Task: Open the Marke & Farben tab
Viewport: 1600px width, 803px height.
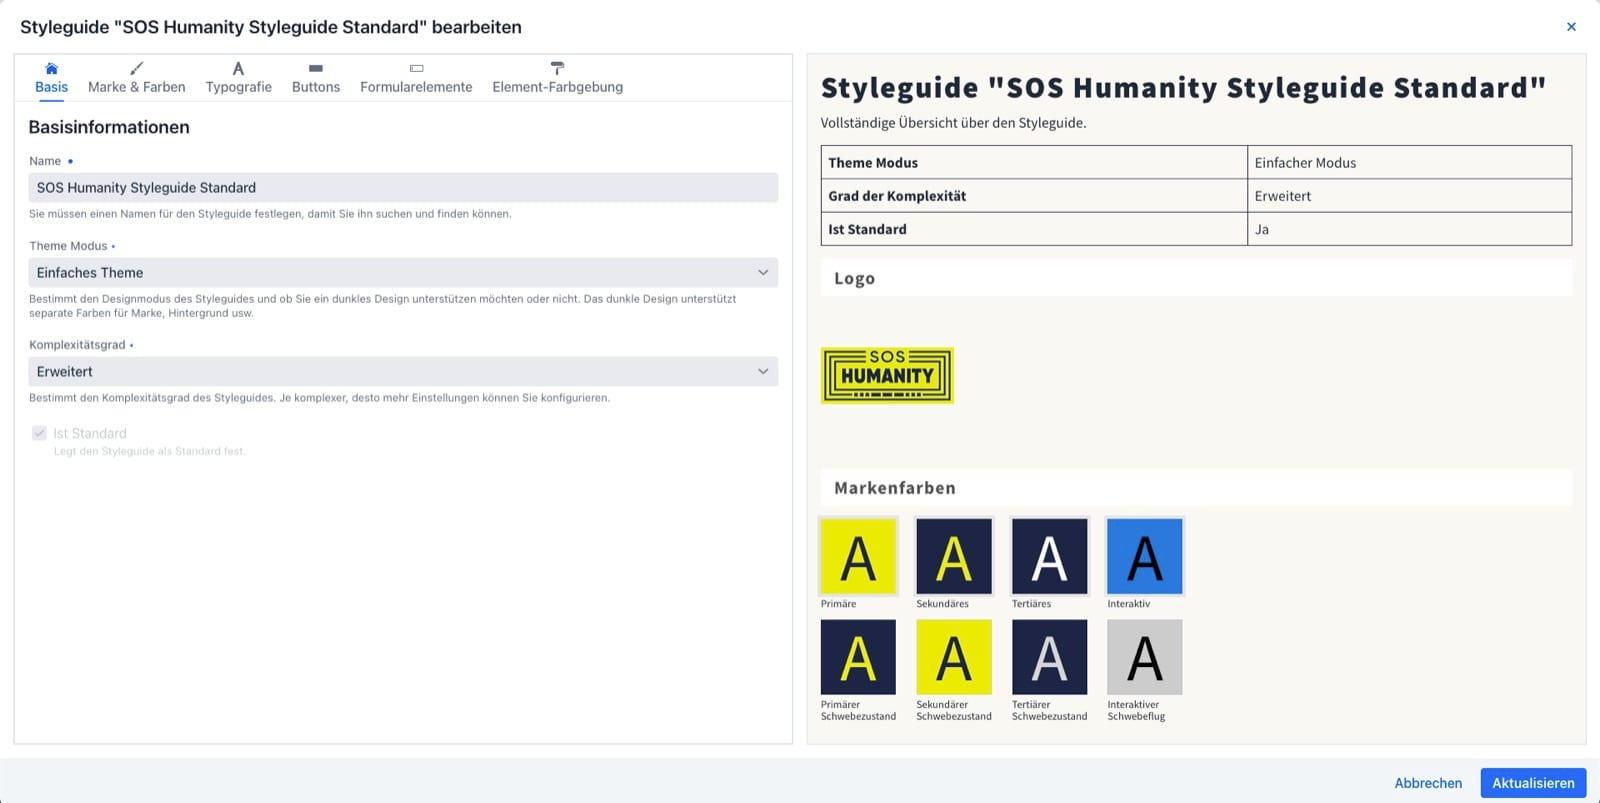Action: (137, 87)
